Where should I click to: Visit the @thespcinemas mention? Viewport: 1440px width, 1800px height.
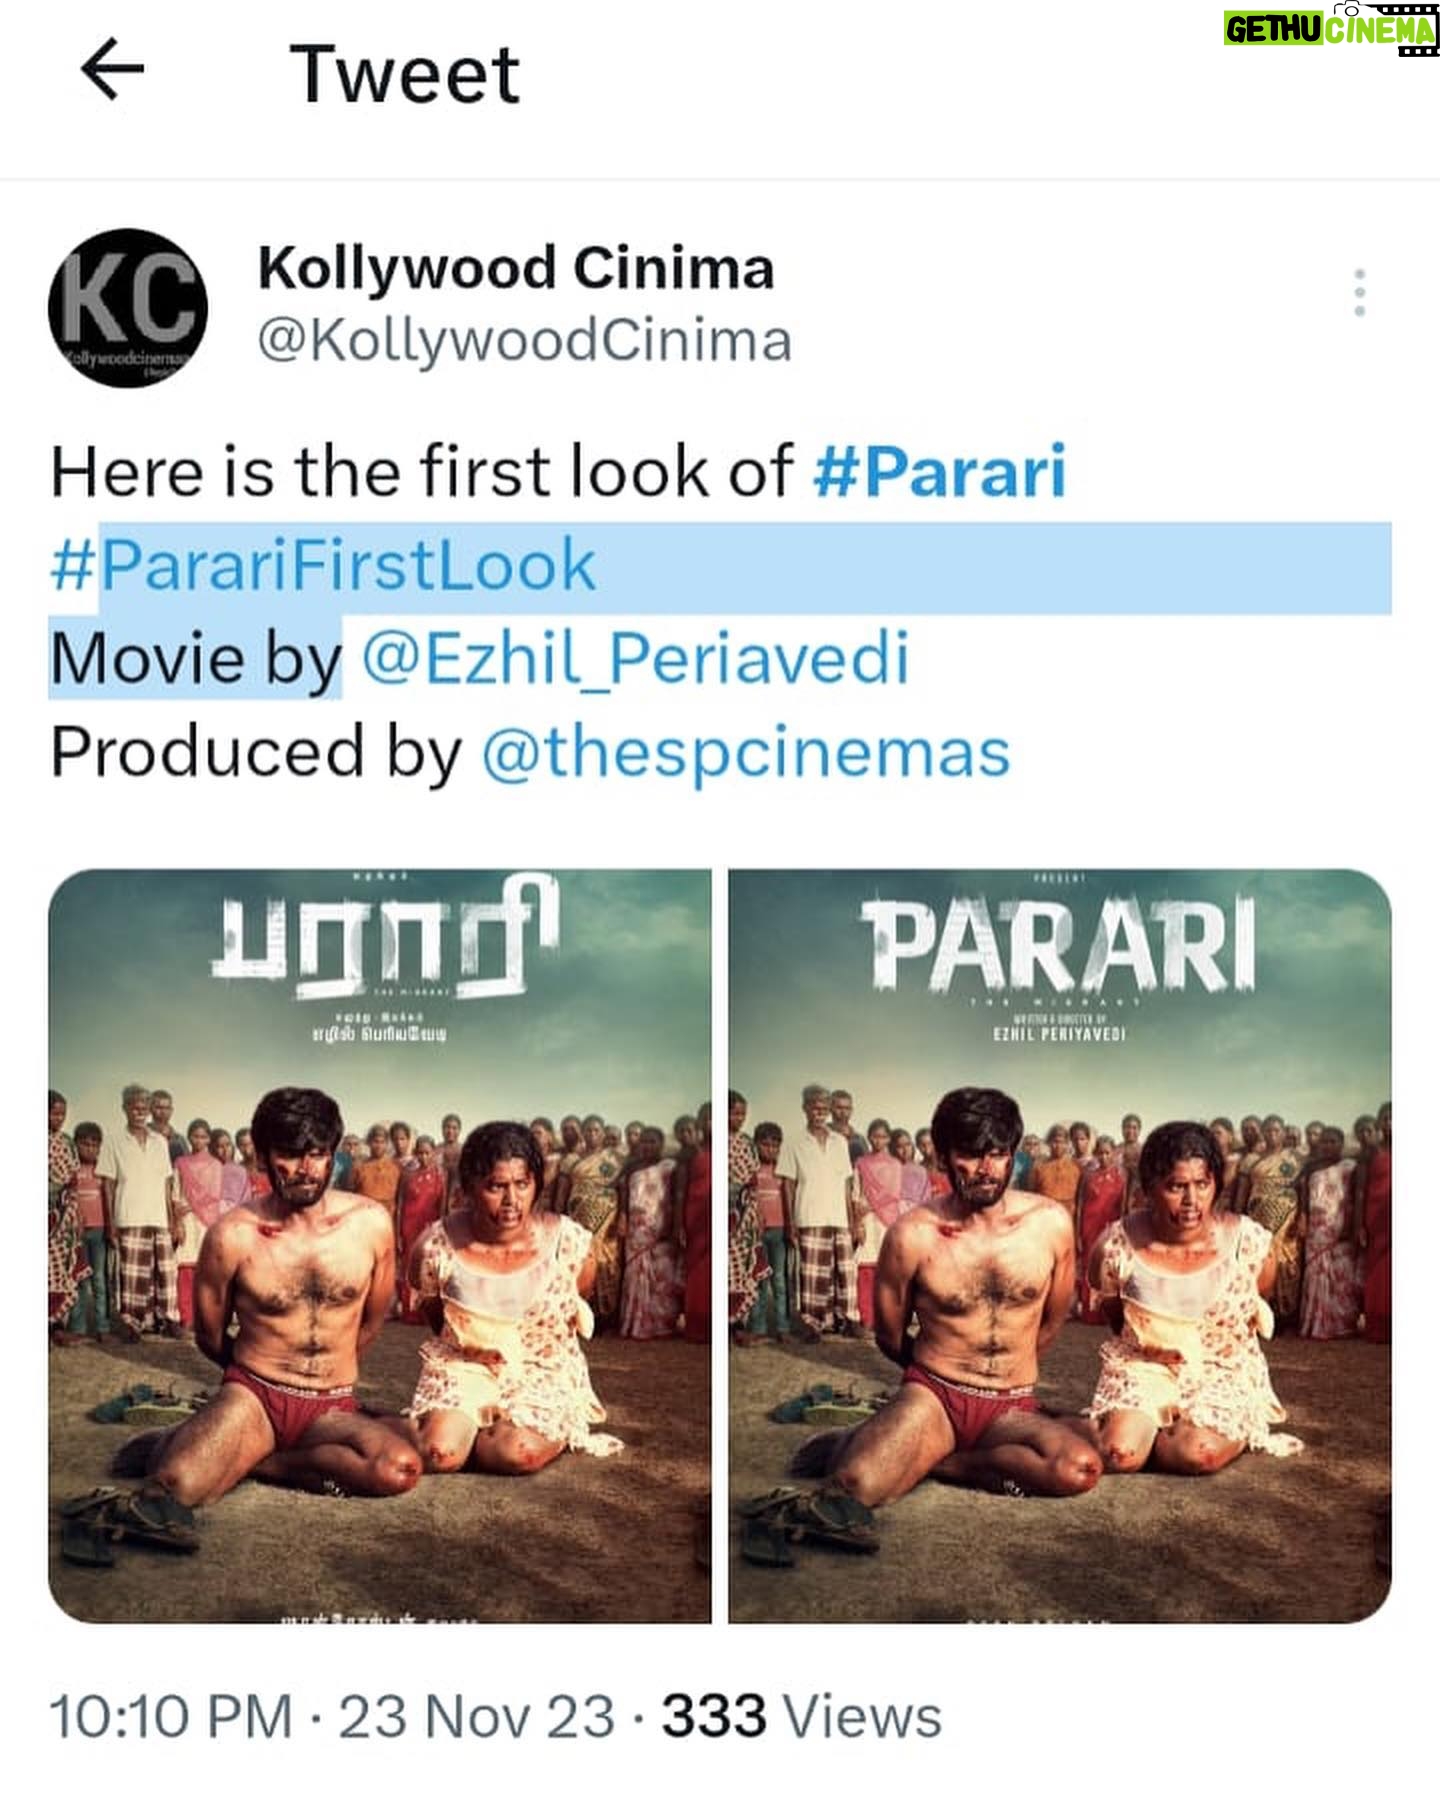[x=746, y=752]
